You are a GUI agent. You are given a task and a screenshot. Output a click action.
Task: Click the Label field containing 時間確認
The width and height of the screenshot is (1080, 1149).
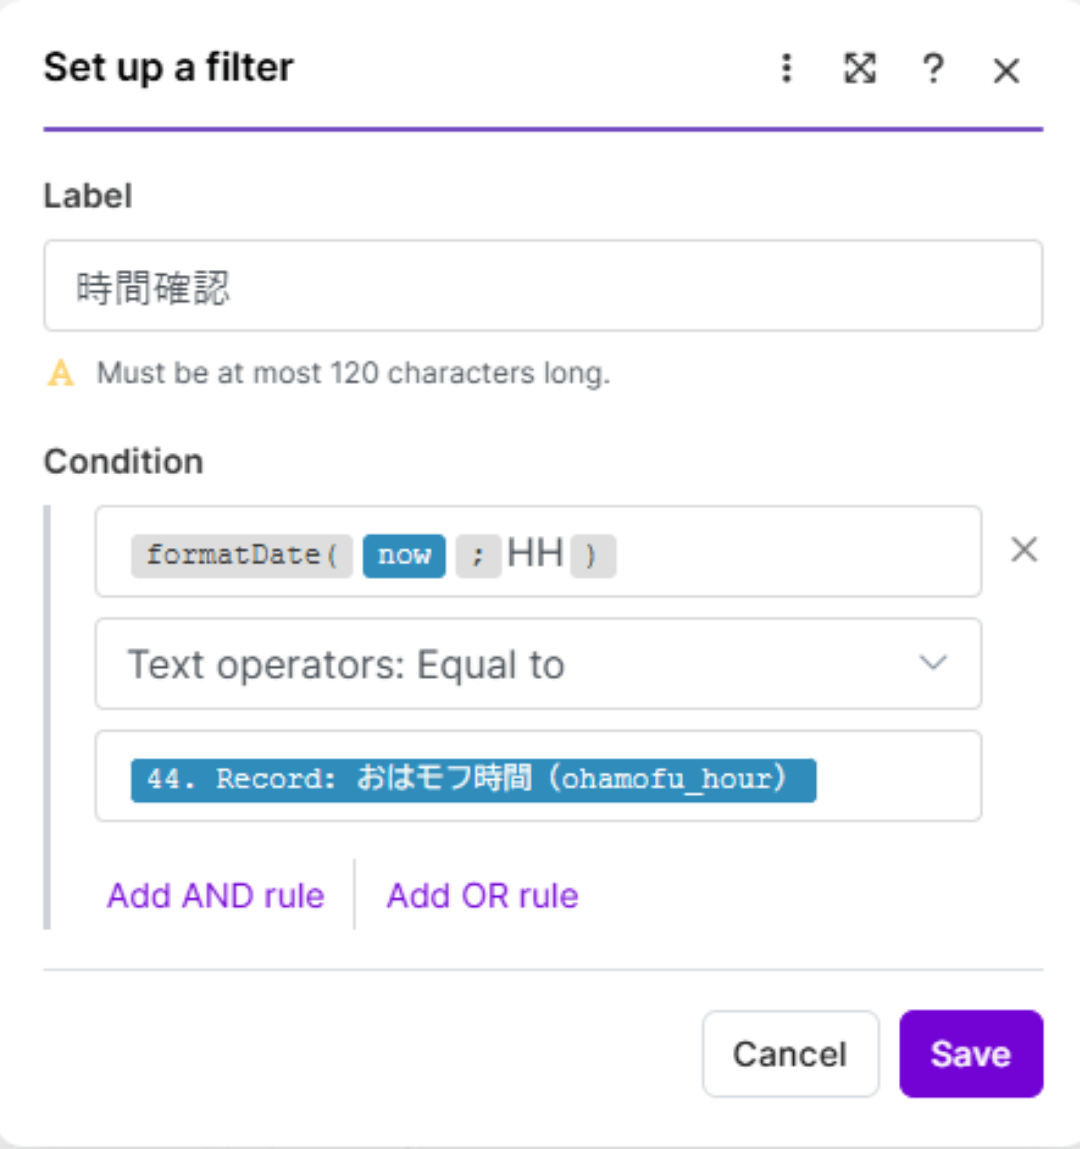(x=543, y=286)
